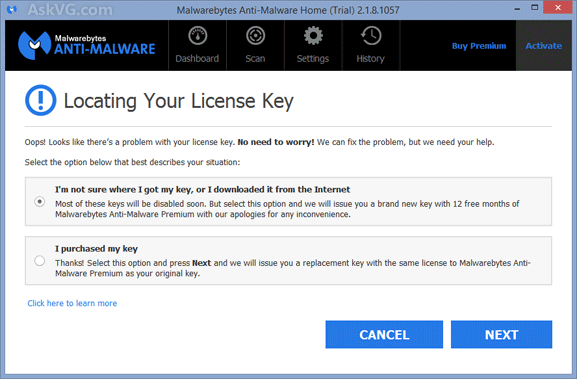Image resolution: width=577 pixels, height=379 pixels.
Task: Click the window title "Malwarebytes Anti-Malware Home (Trial)"
Action: pyautogui.click(x=288, y=10)
